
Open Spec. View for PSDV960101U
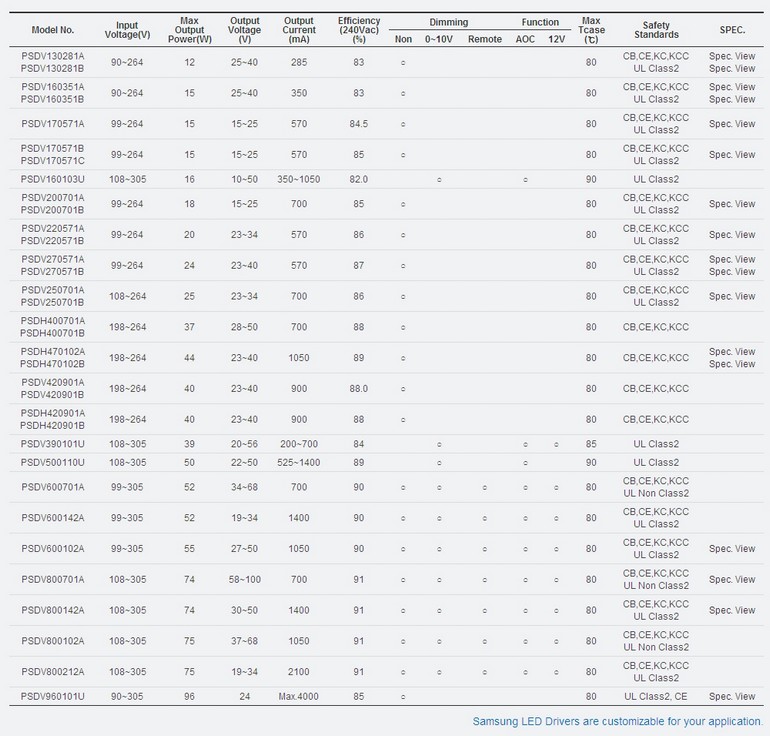point(732,696)
